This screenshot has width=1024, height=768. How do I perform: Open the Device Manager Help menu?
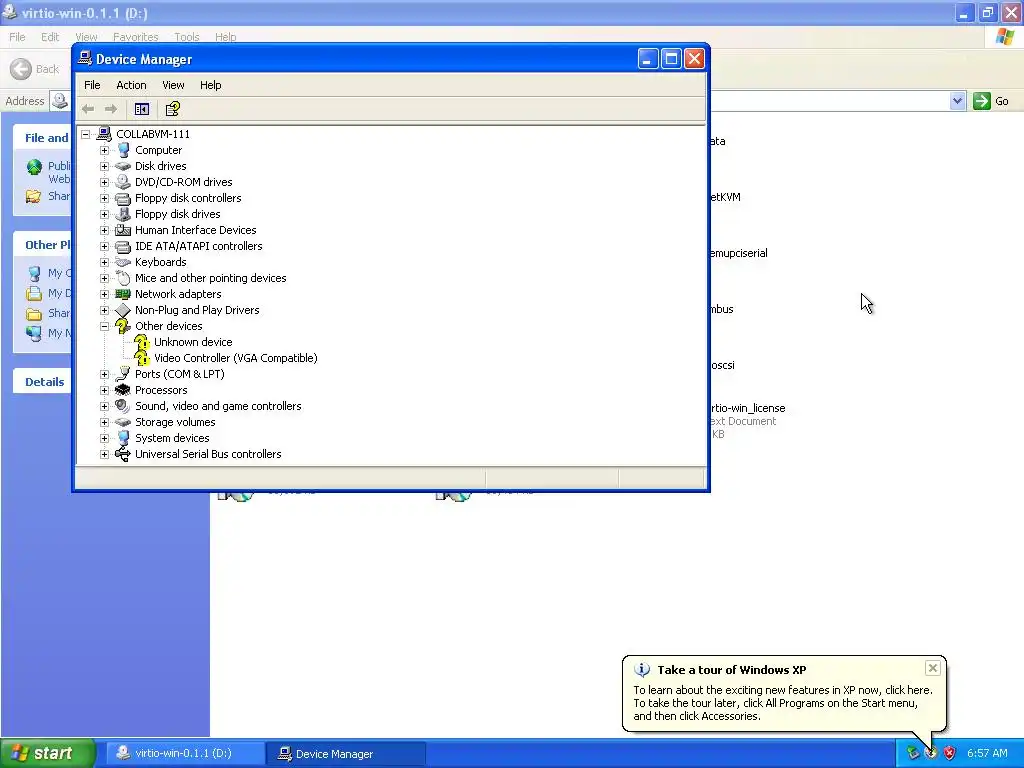(x=210, y=85)
